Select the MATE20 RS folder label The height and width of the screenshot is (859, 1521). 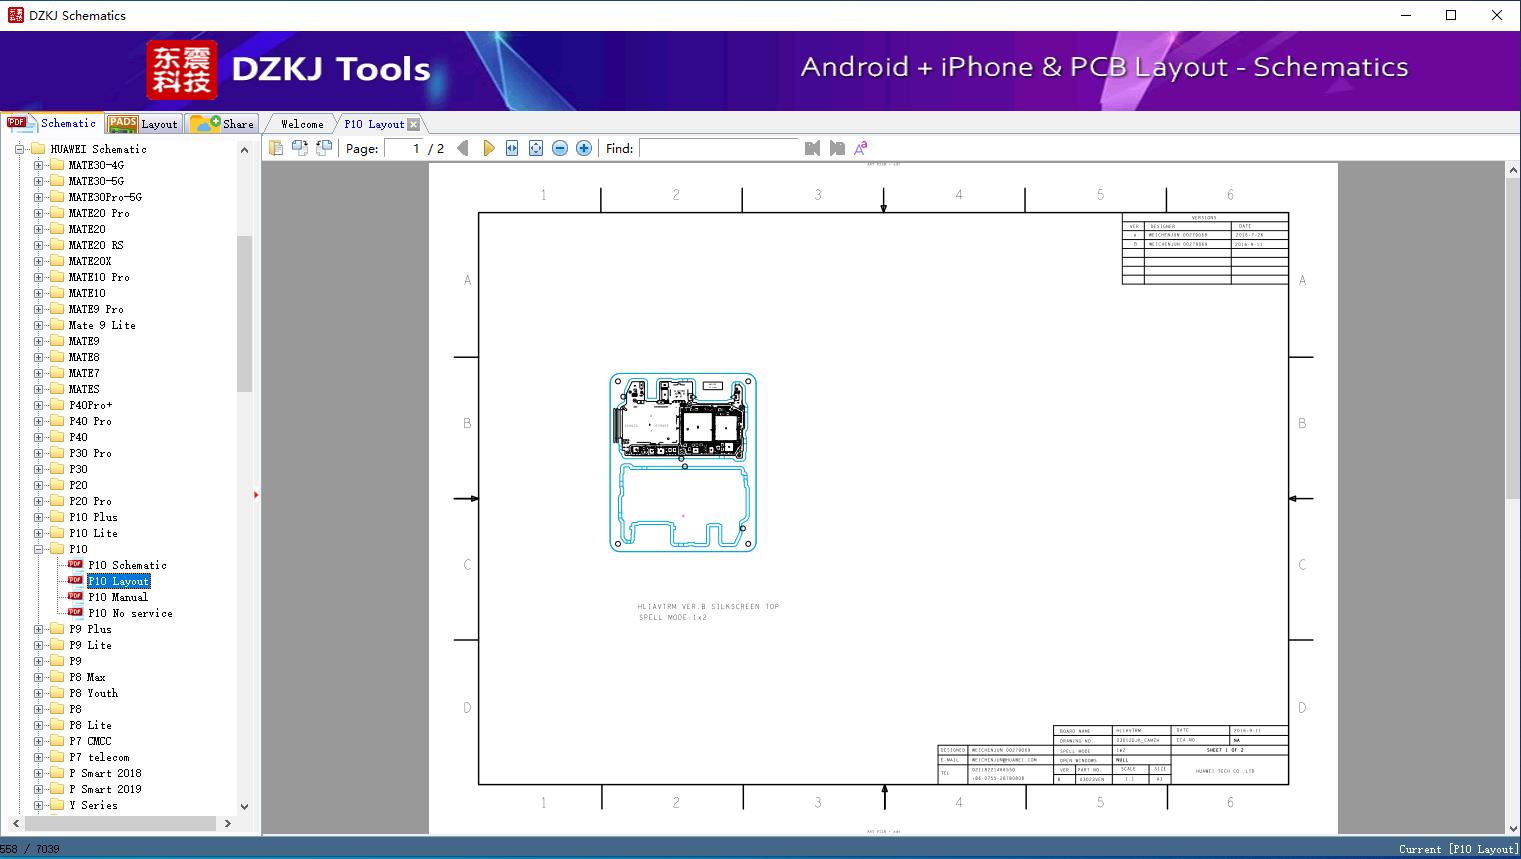[x=96, y=245]
